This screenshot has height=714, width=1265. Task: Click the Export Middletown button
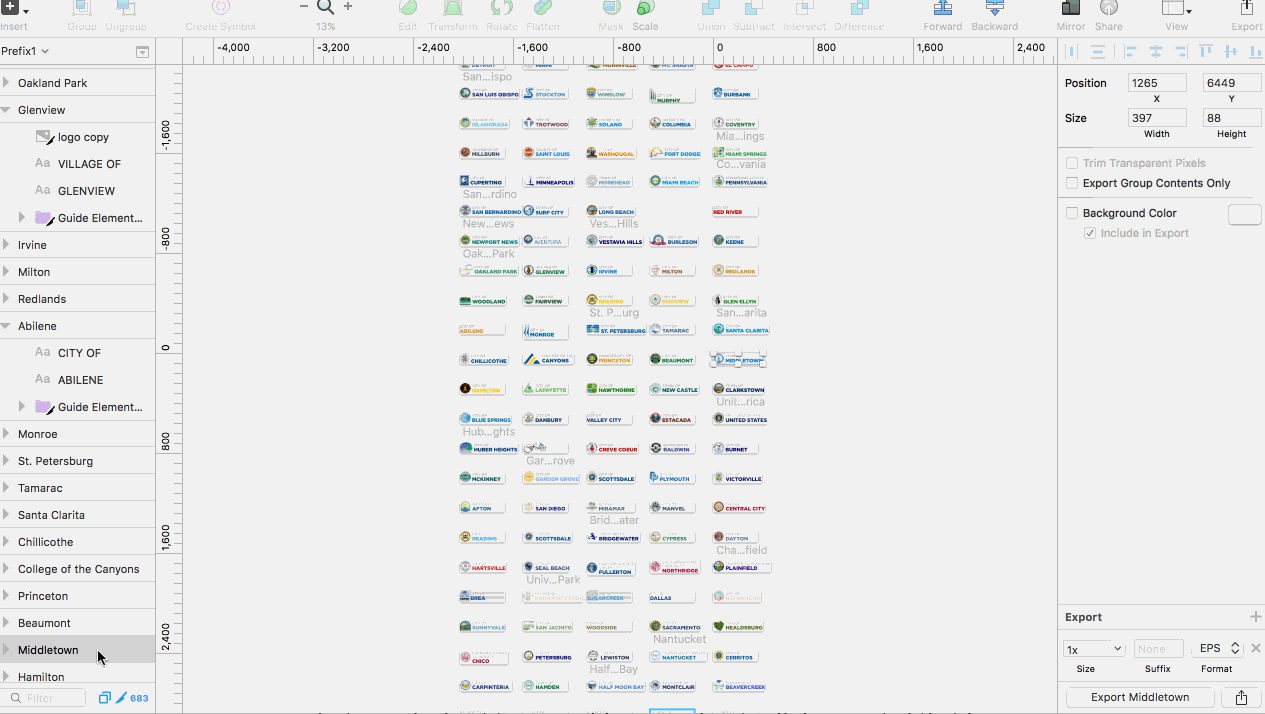pos(1140,697)
